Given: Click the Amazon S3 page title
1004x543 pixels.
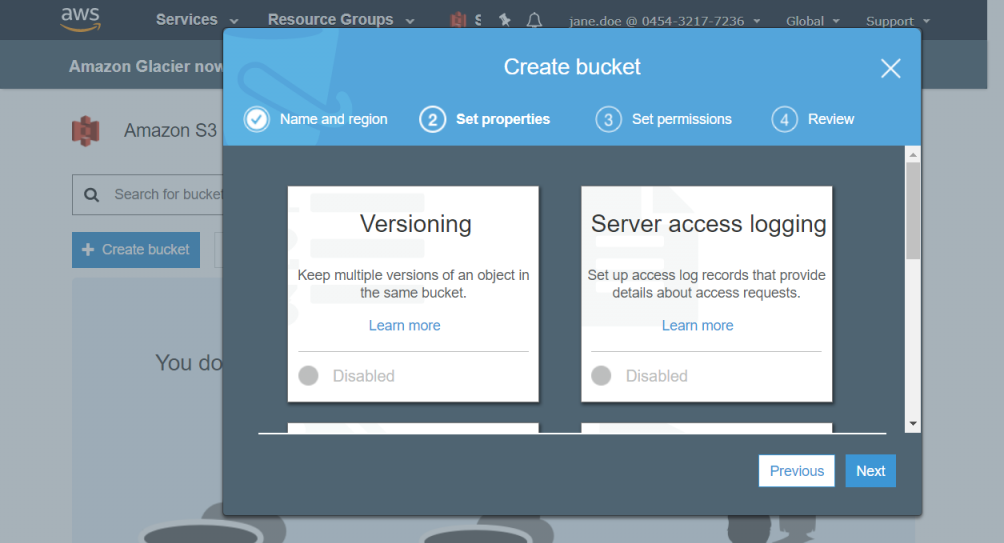Looking at the screenshot, I should (x=170, y=131).
